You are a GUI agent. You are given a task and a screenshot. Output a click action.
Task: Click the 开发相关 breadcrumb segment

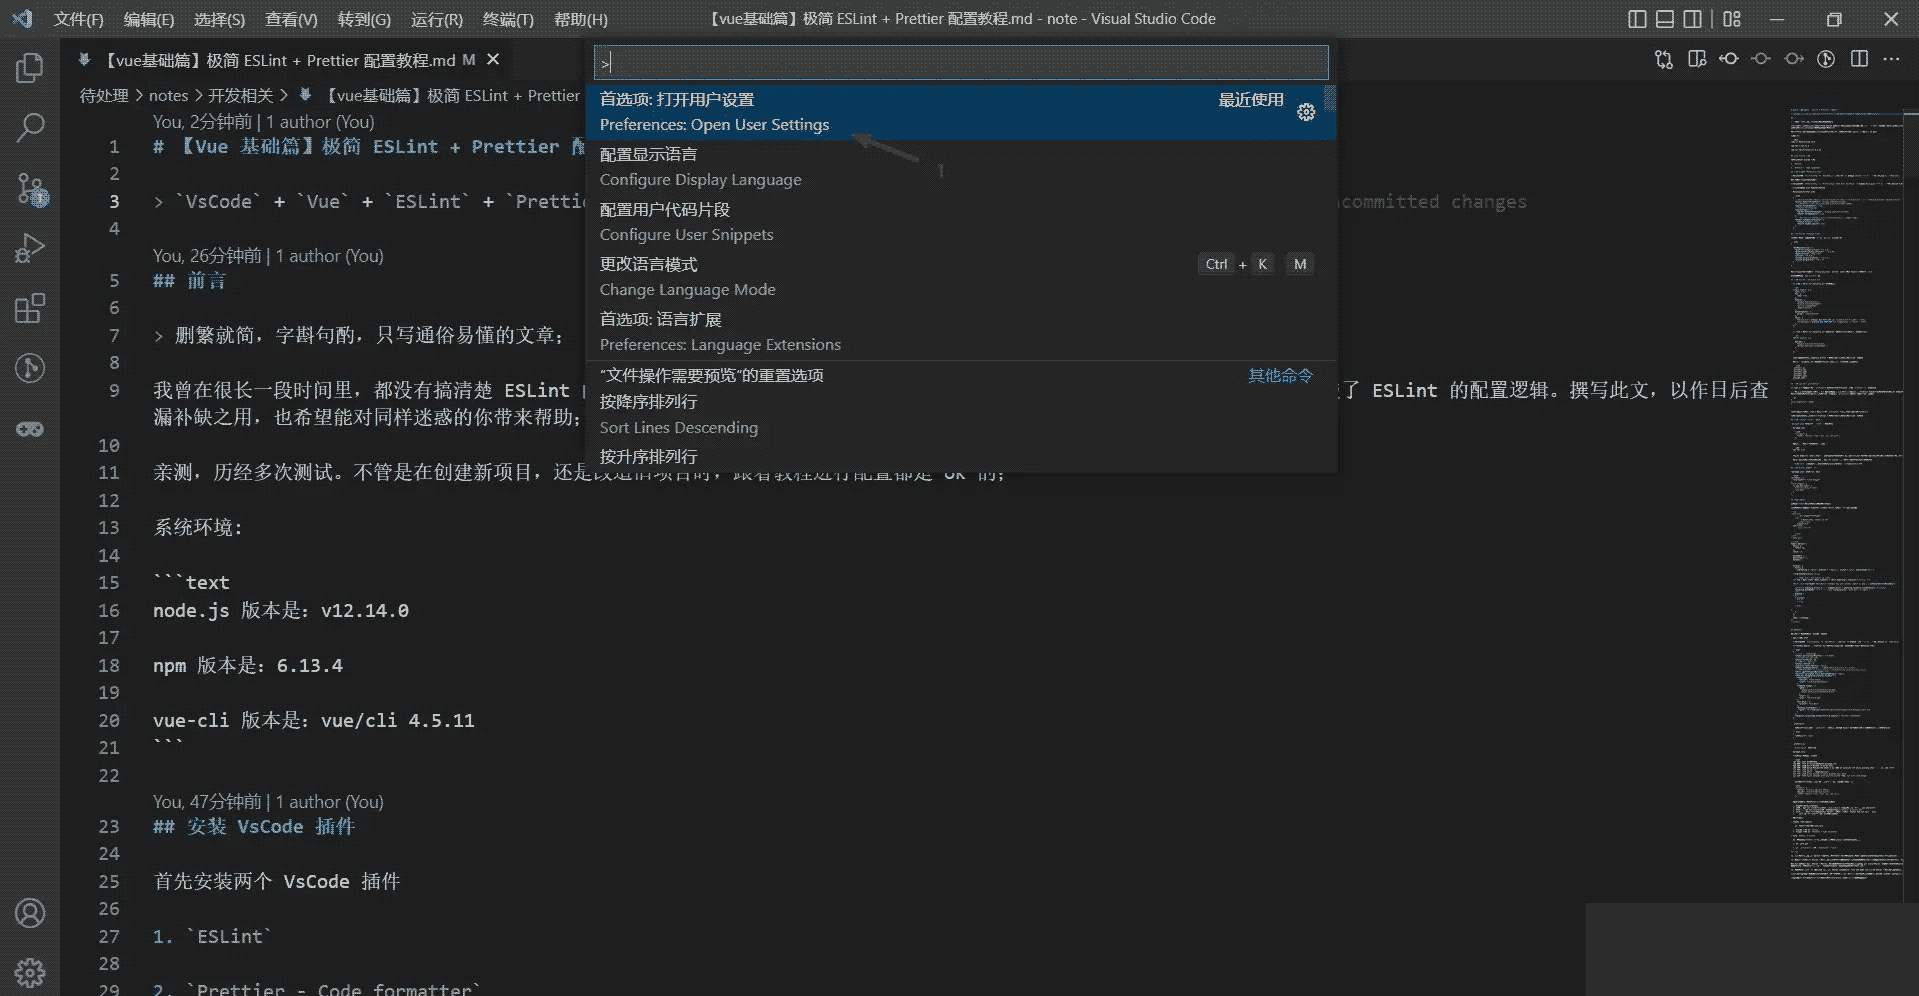(x=240, y=95)
